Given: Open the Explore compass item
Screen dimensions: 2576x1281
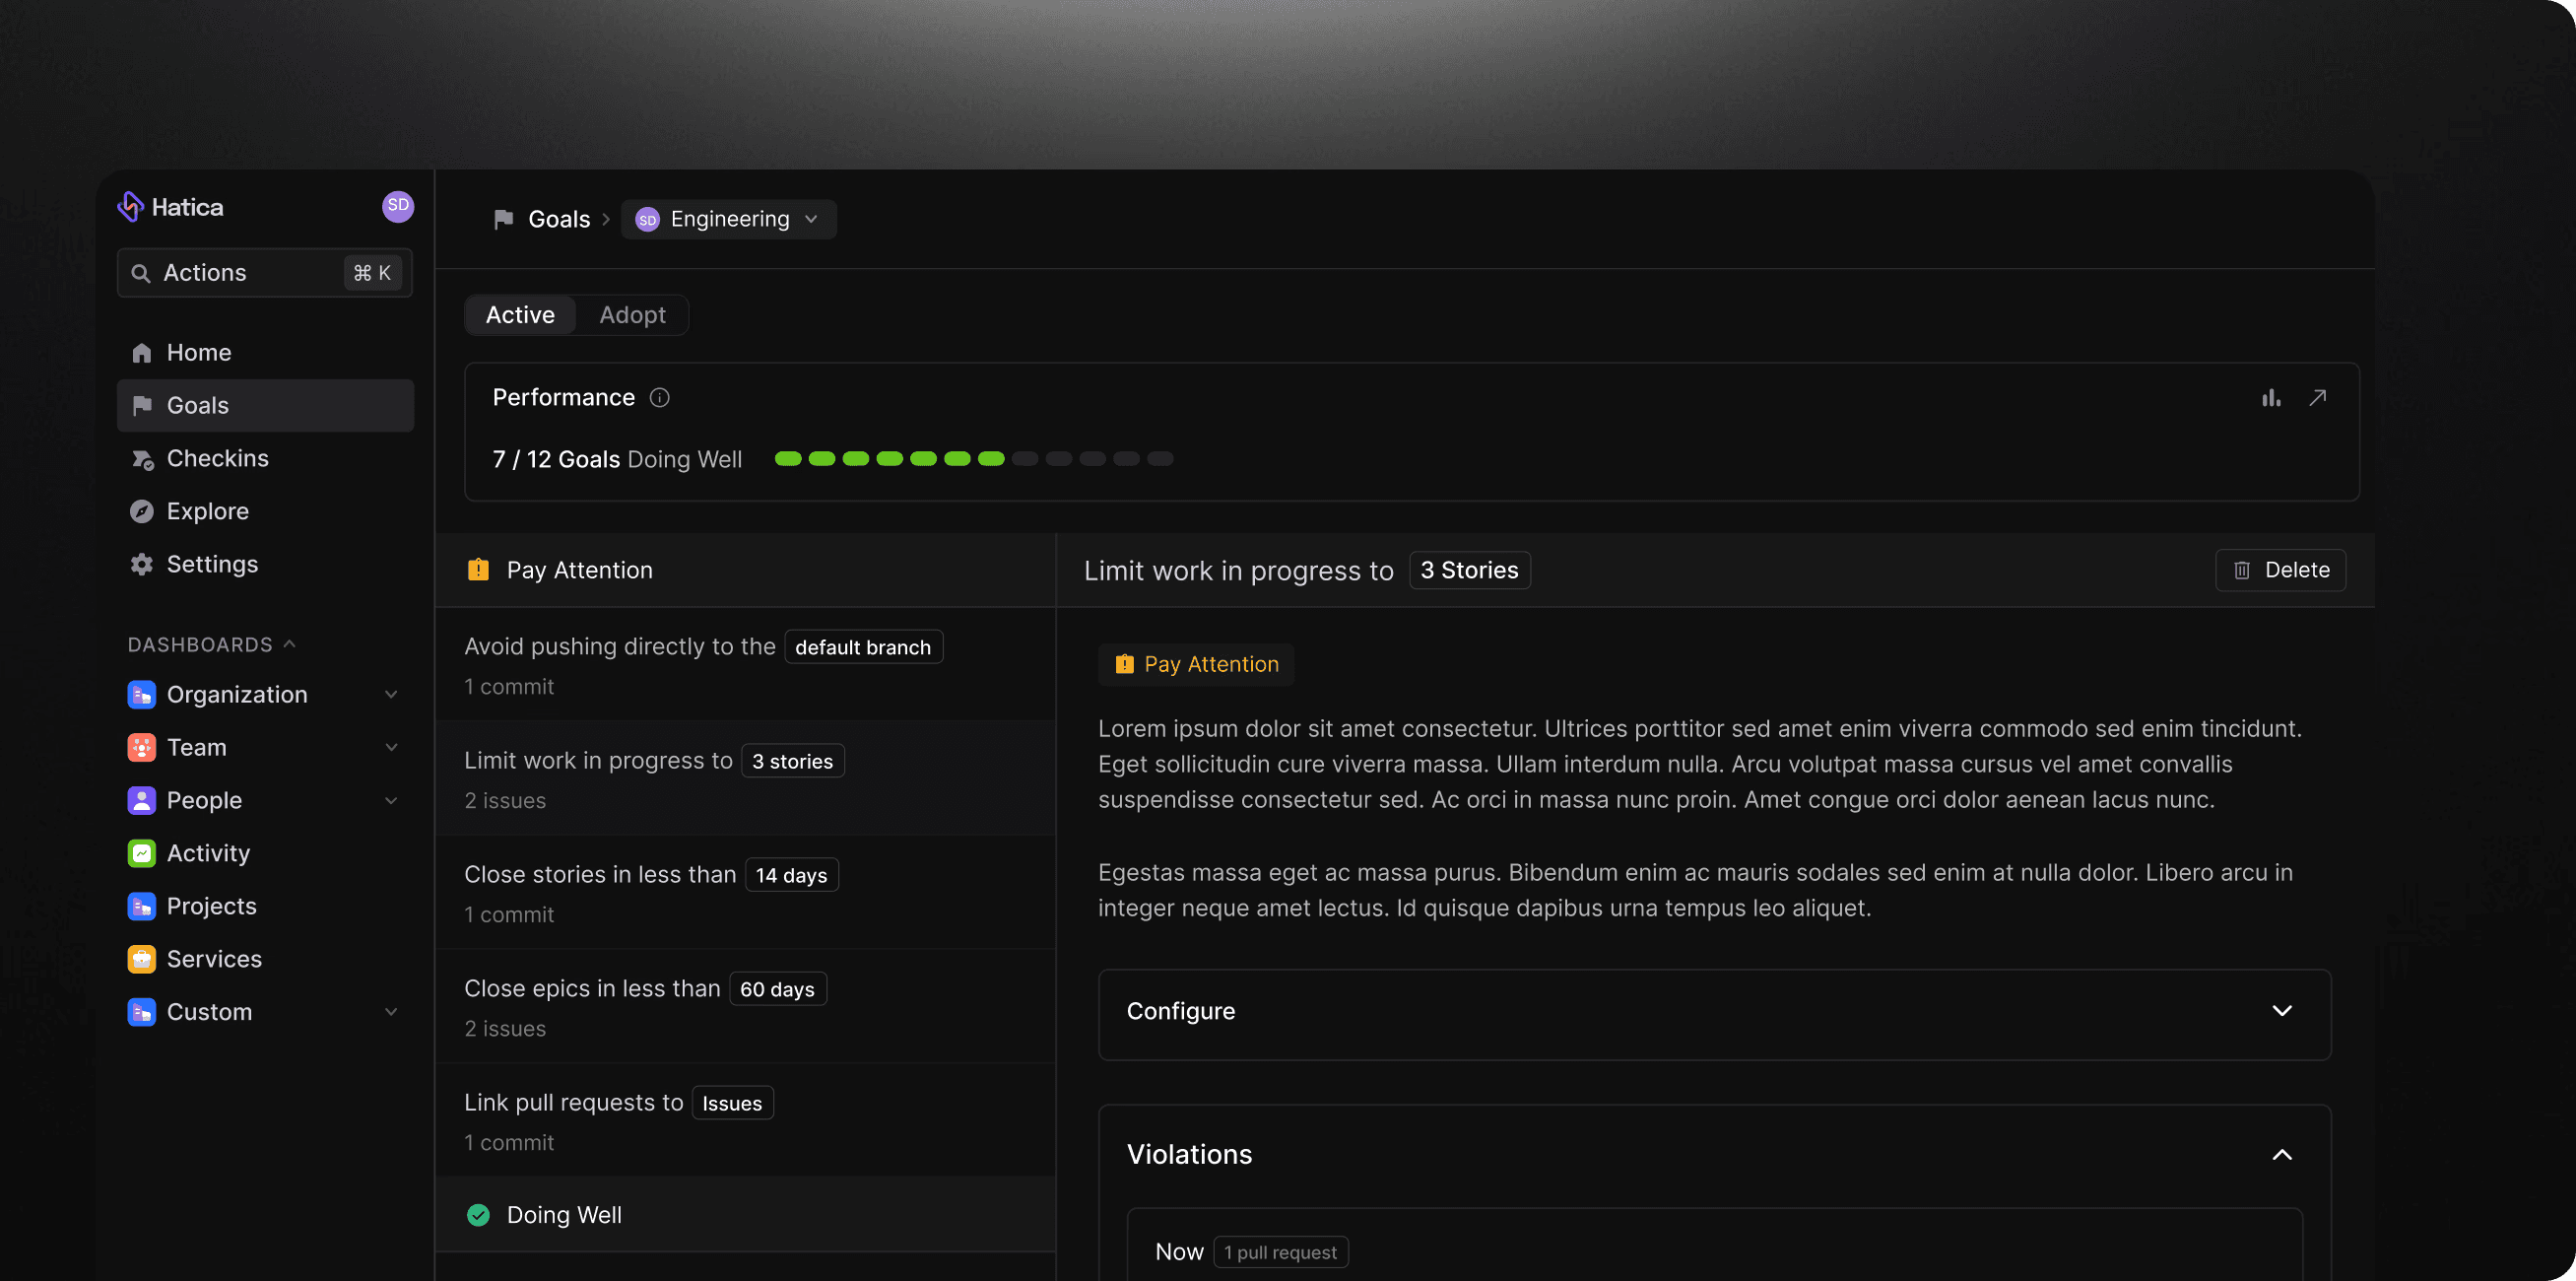Looking at the screenshot, I should [x=207, y=512].
